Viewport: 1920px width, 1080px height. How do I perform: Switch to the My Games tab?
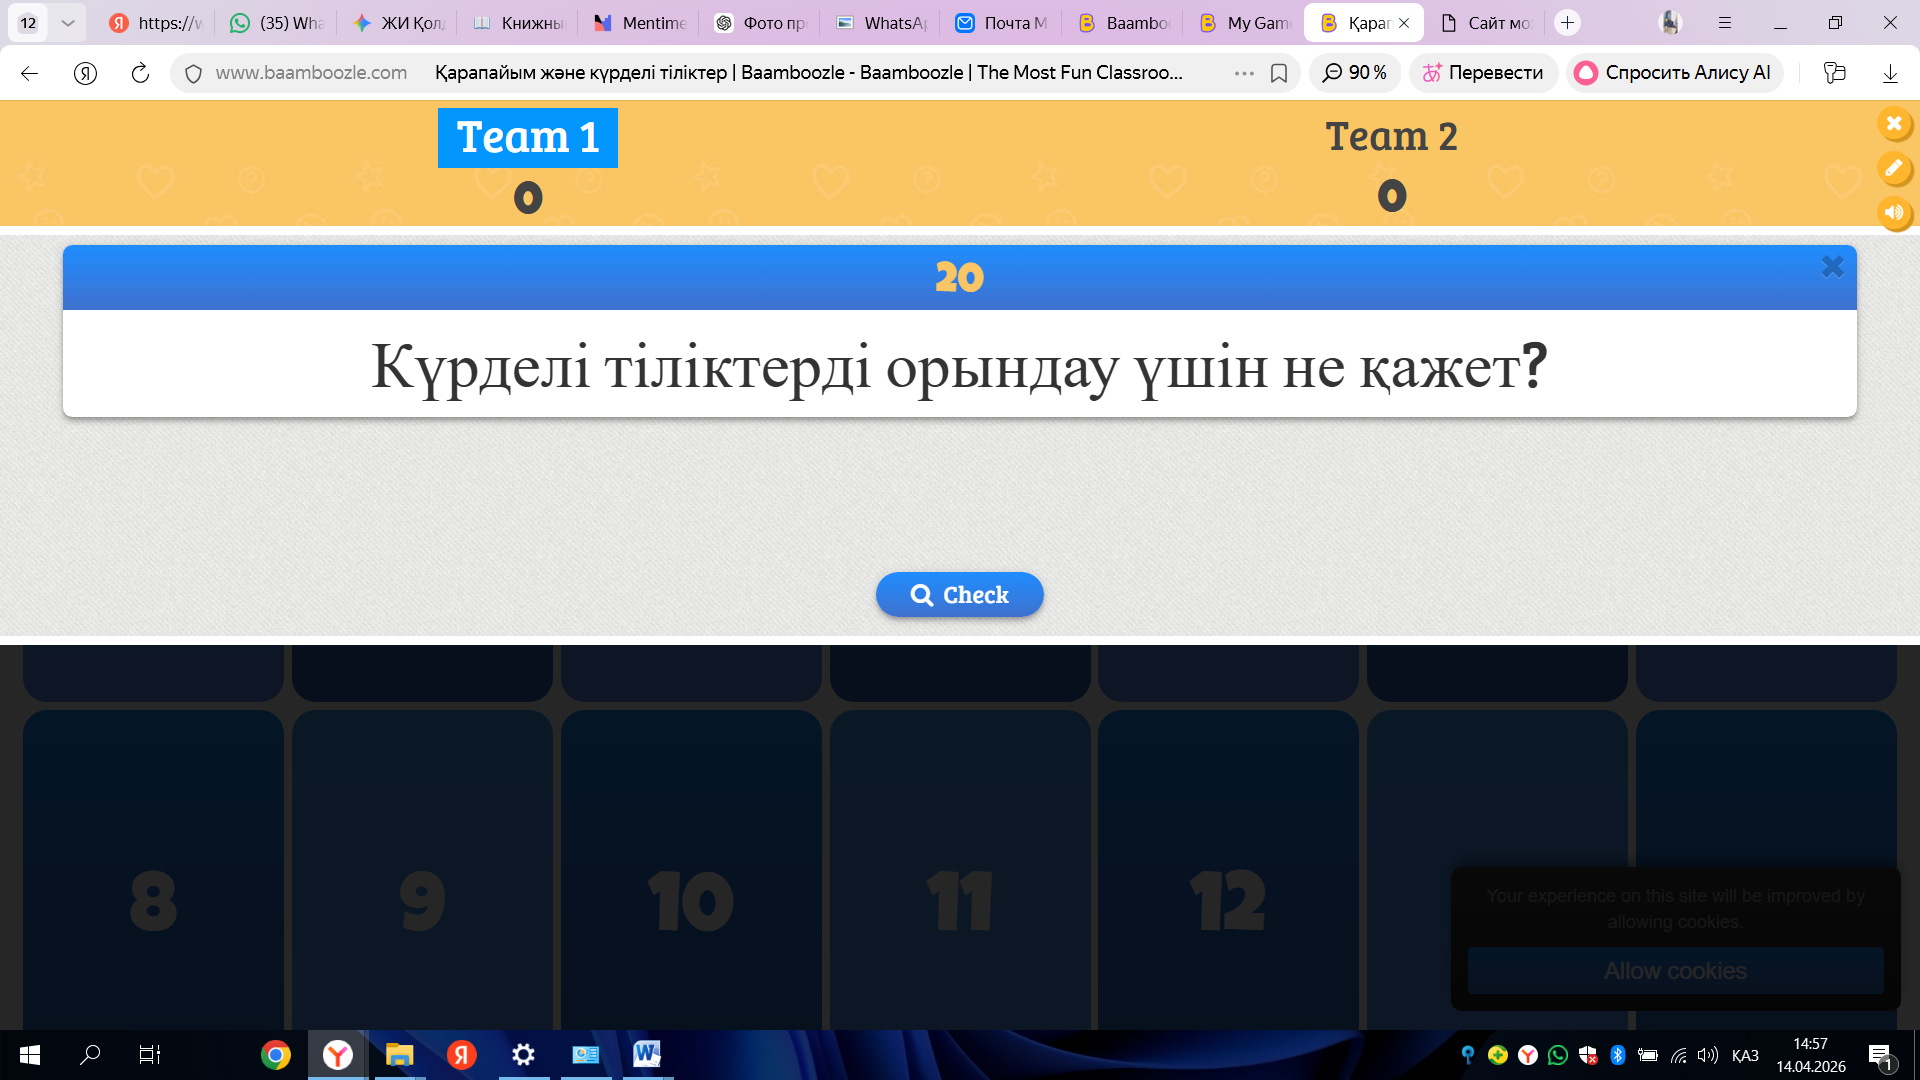[1245, 23]
